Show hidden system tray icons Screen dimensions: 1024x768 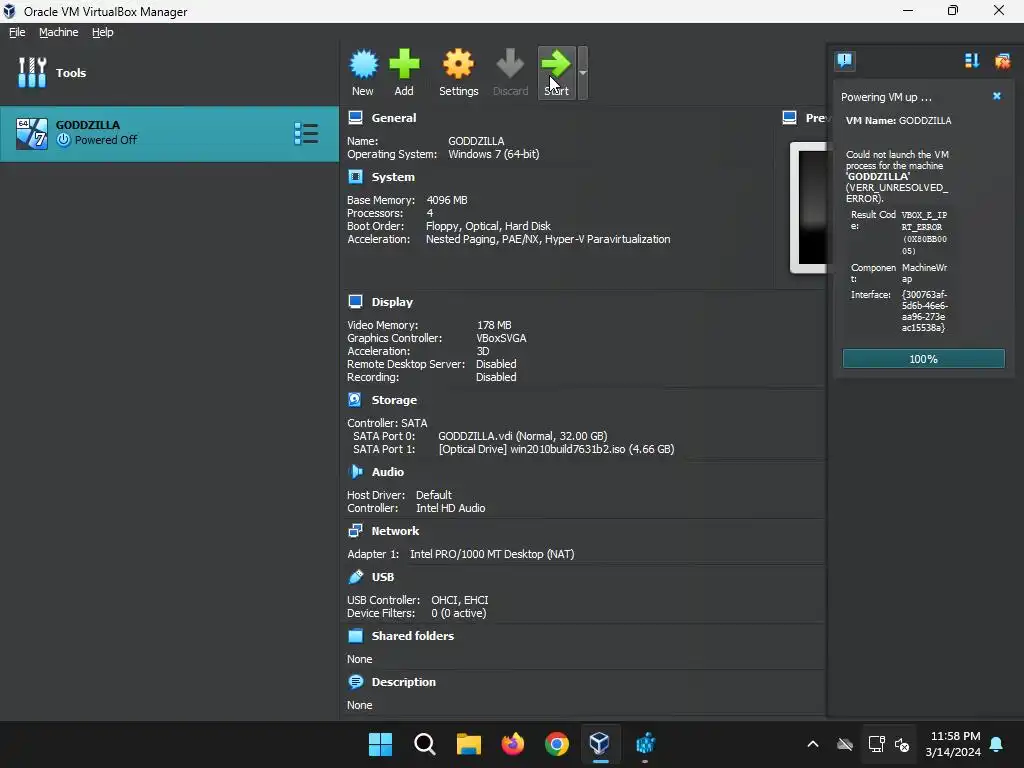(812, 744)
